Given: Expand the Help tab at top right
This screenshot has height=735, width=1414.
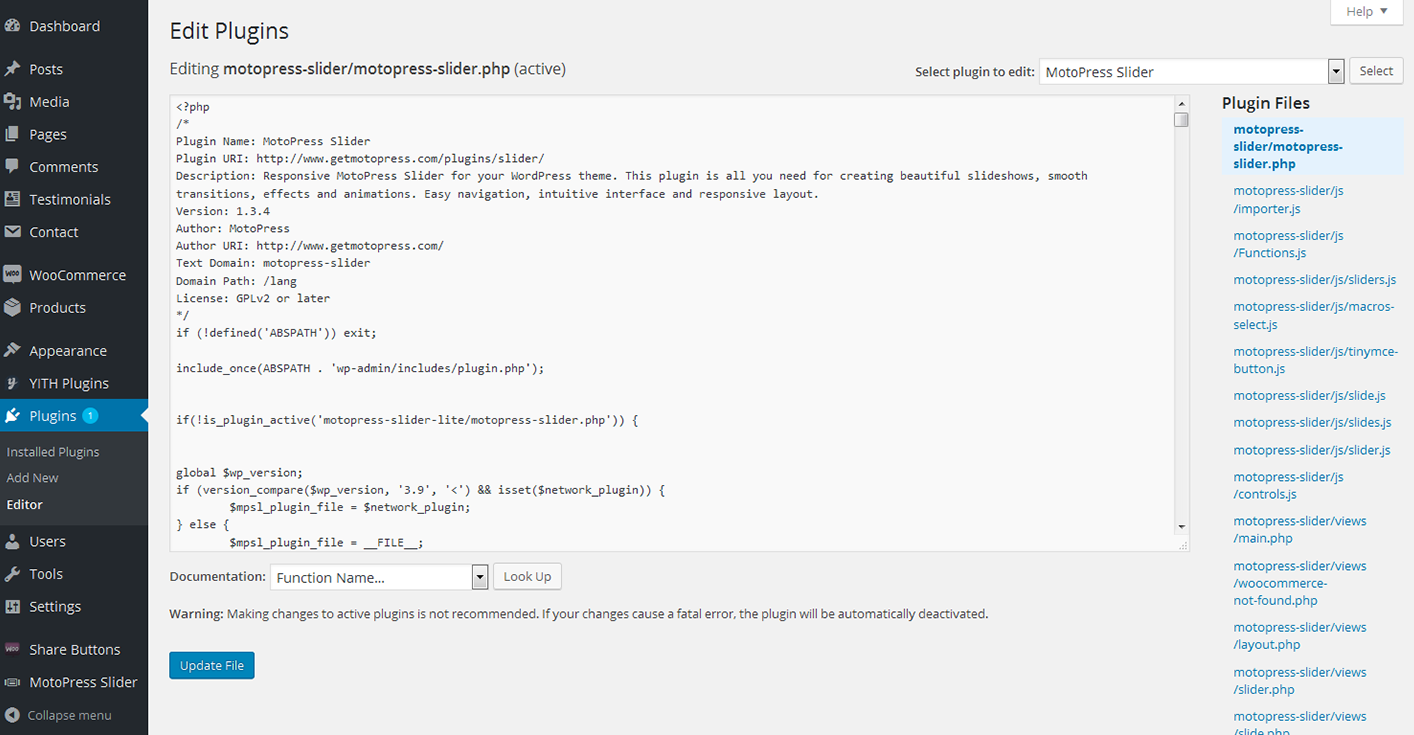Looking at the screenshot, I should 1366,12.
